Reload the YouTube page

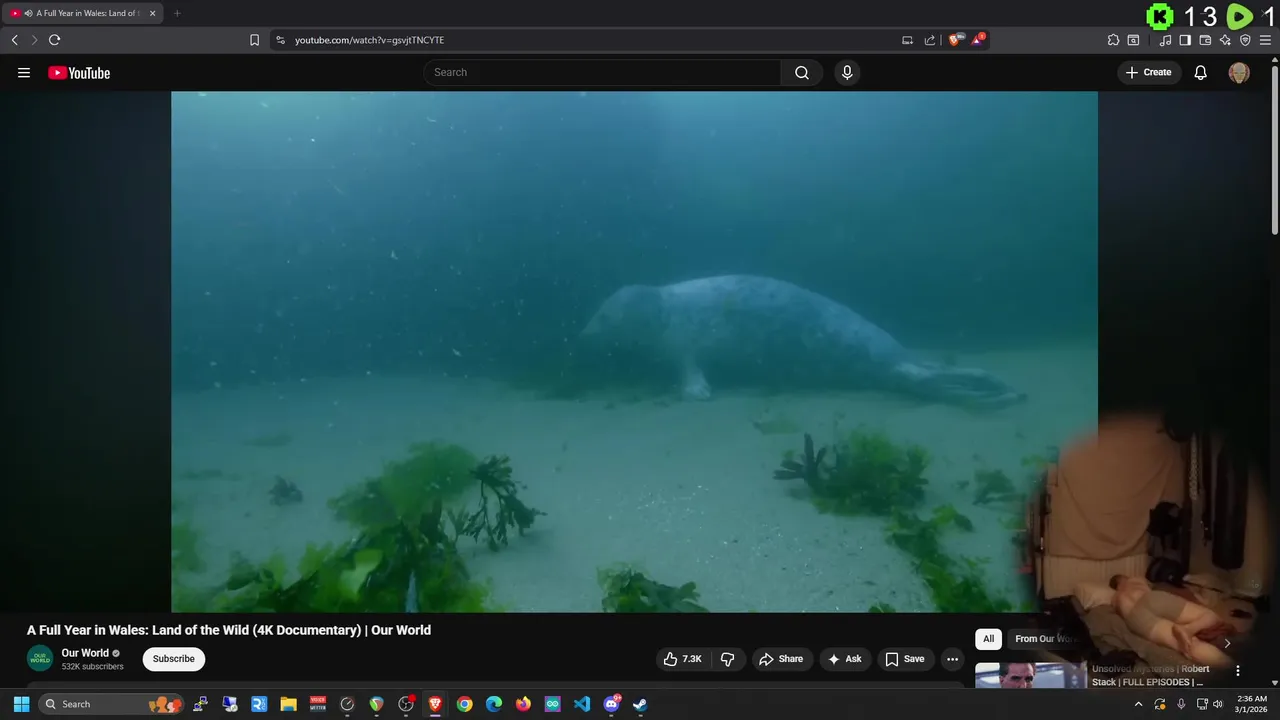(x=55, y=40)
